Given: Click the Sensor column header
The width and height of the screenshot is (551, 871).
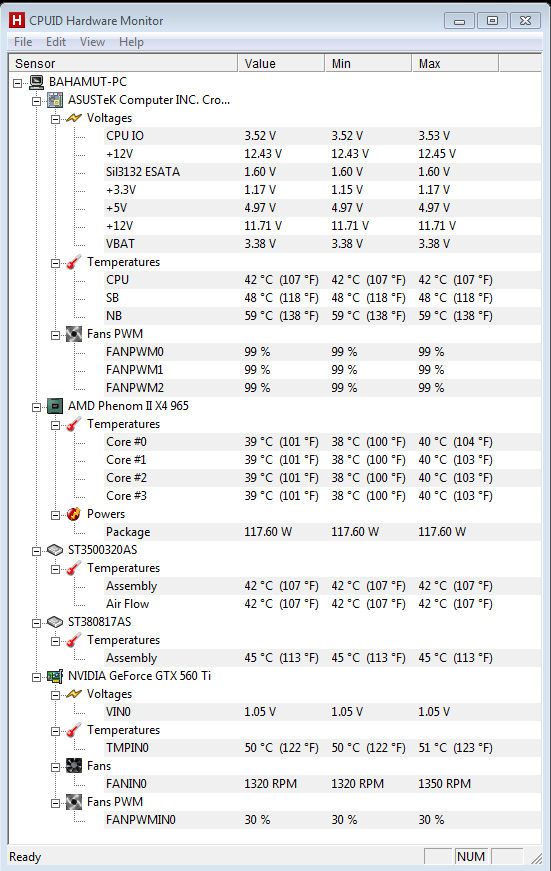Looking at the screenshot, I should pyautogui.click(x=123, y=63).
